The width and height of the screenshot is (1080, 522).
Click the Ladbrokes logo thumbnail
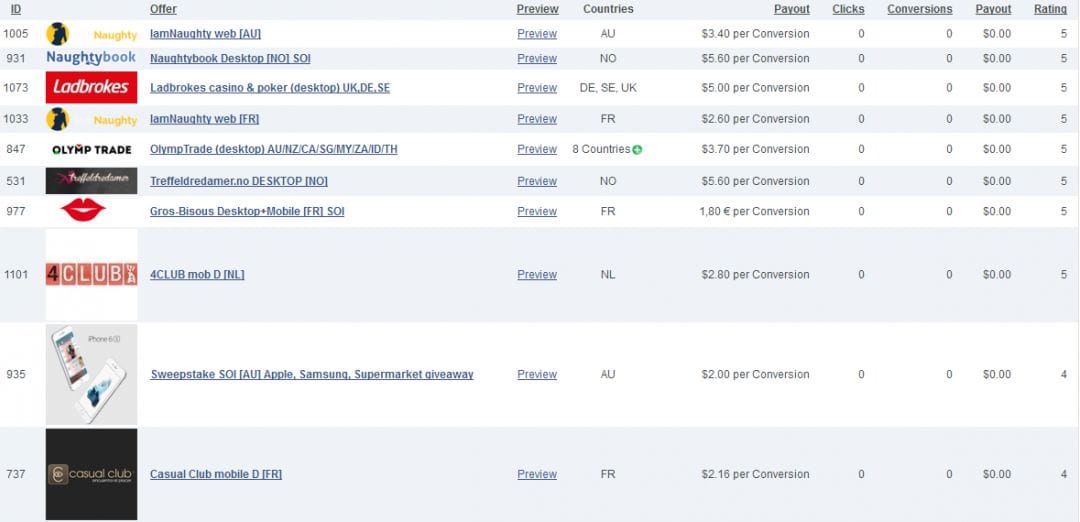click(x=91, y=87)
